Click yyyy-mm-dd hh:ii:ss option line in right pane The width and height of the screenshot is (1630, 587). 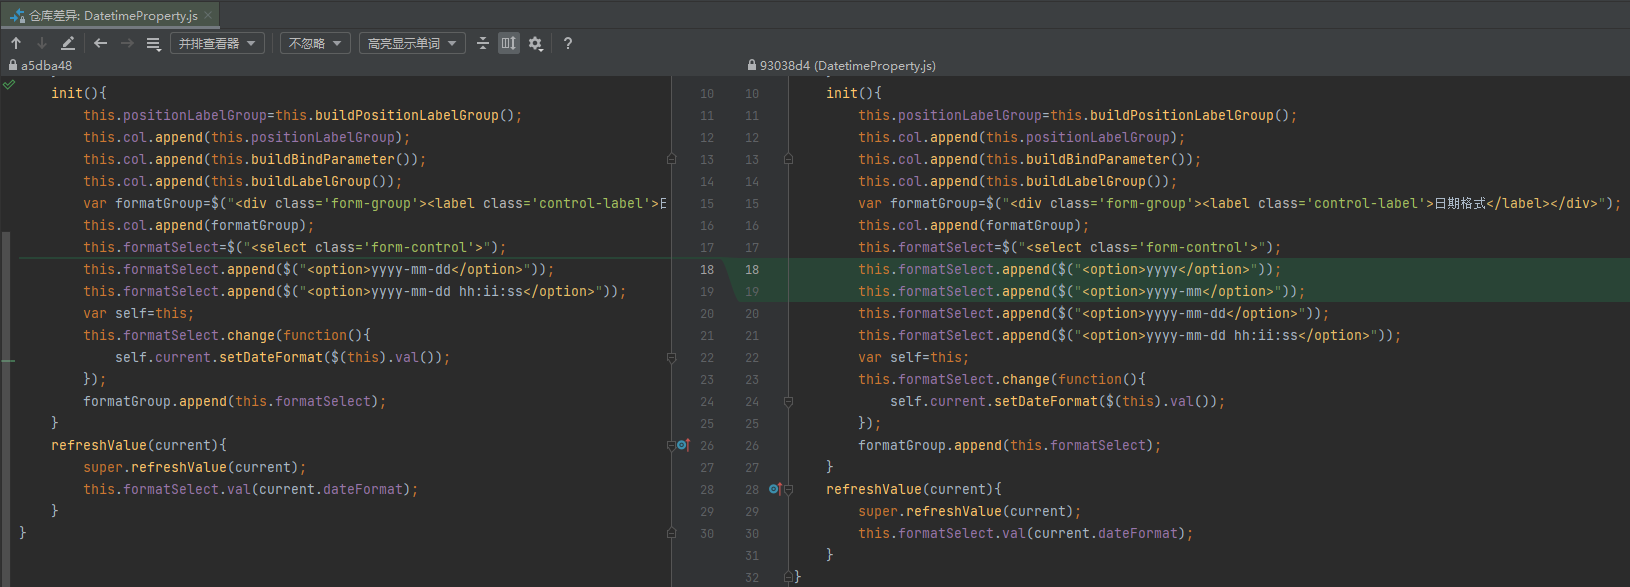pyautogui.click(x=1129, y=335)
